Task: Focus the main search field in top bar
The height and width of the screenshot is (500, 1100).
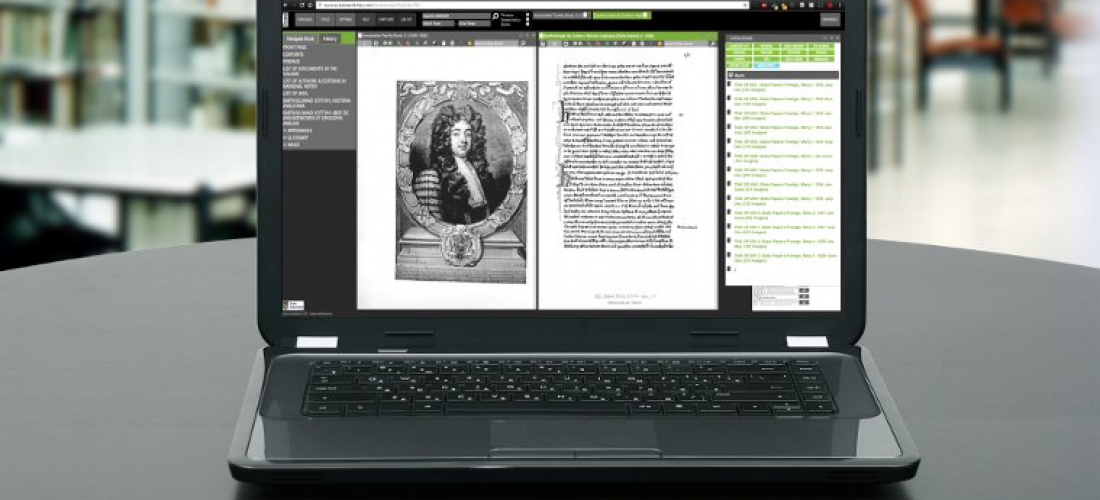Action: point(456,15)
